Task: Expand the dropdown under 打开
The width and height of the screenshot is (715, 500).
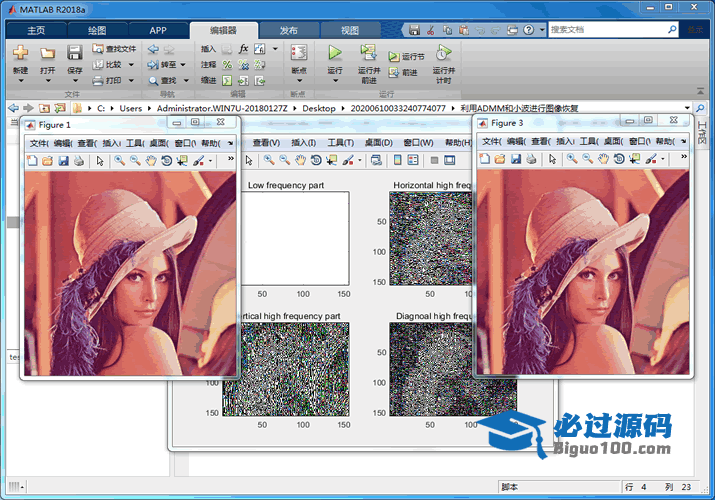Action: tap(48, 81)
